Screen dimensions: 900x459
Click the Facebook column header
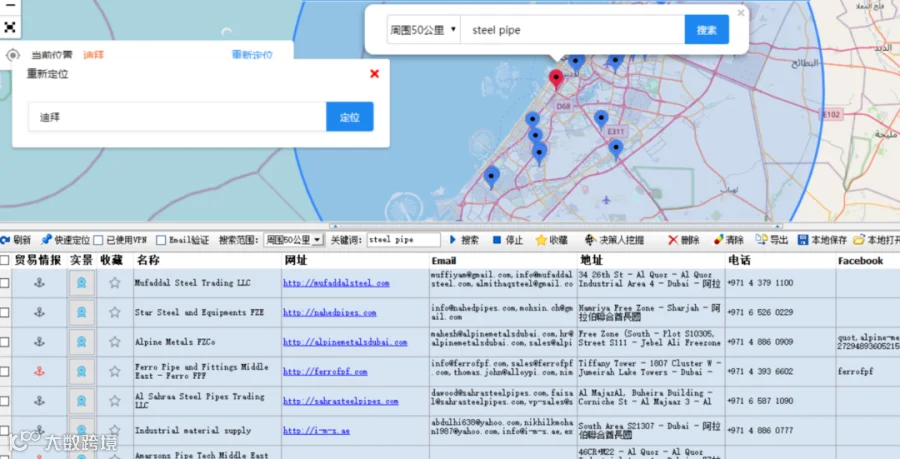860,260
